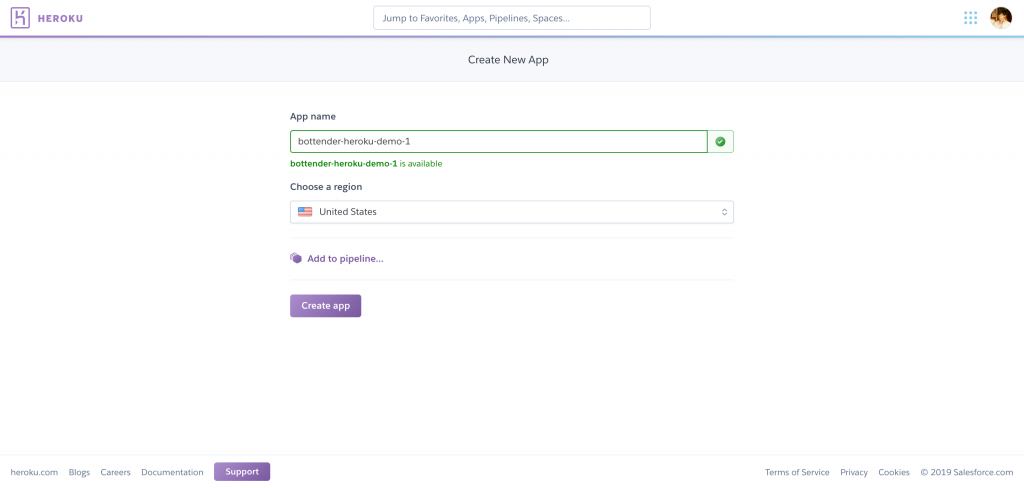Click the App name input field
This screenshot has height=488, width=1024.
[498, 141]
